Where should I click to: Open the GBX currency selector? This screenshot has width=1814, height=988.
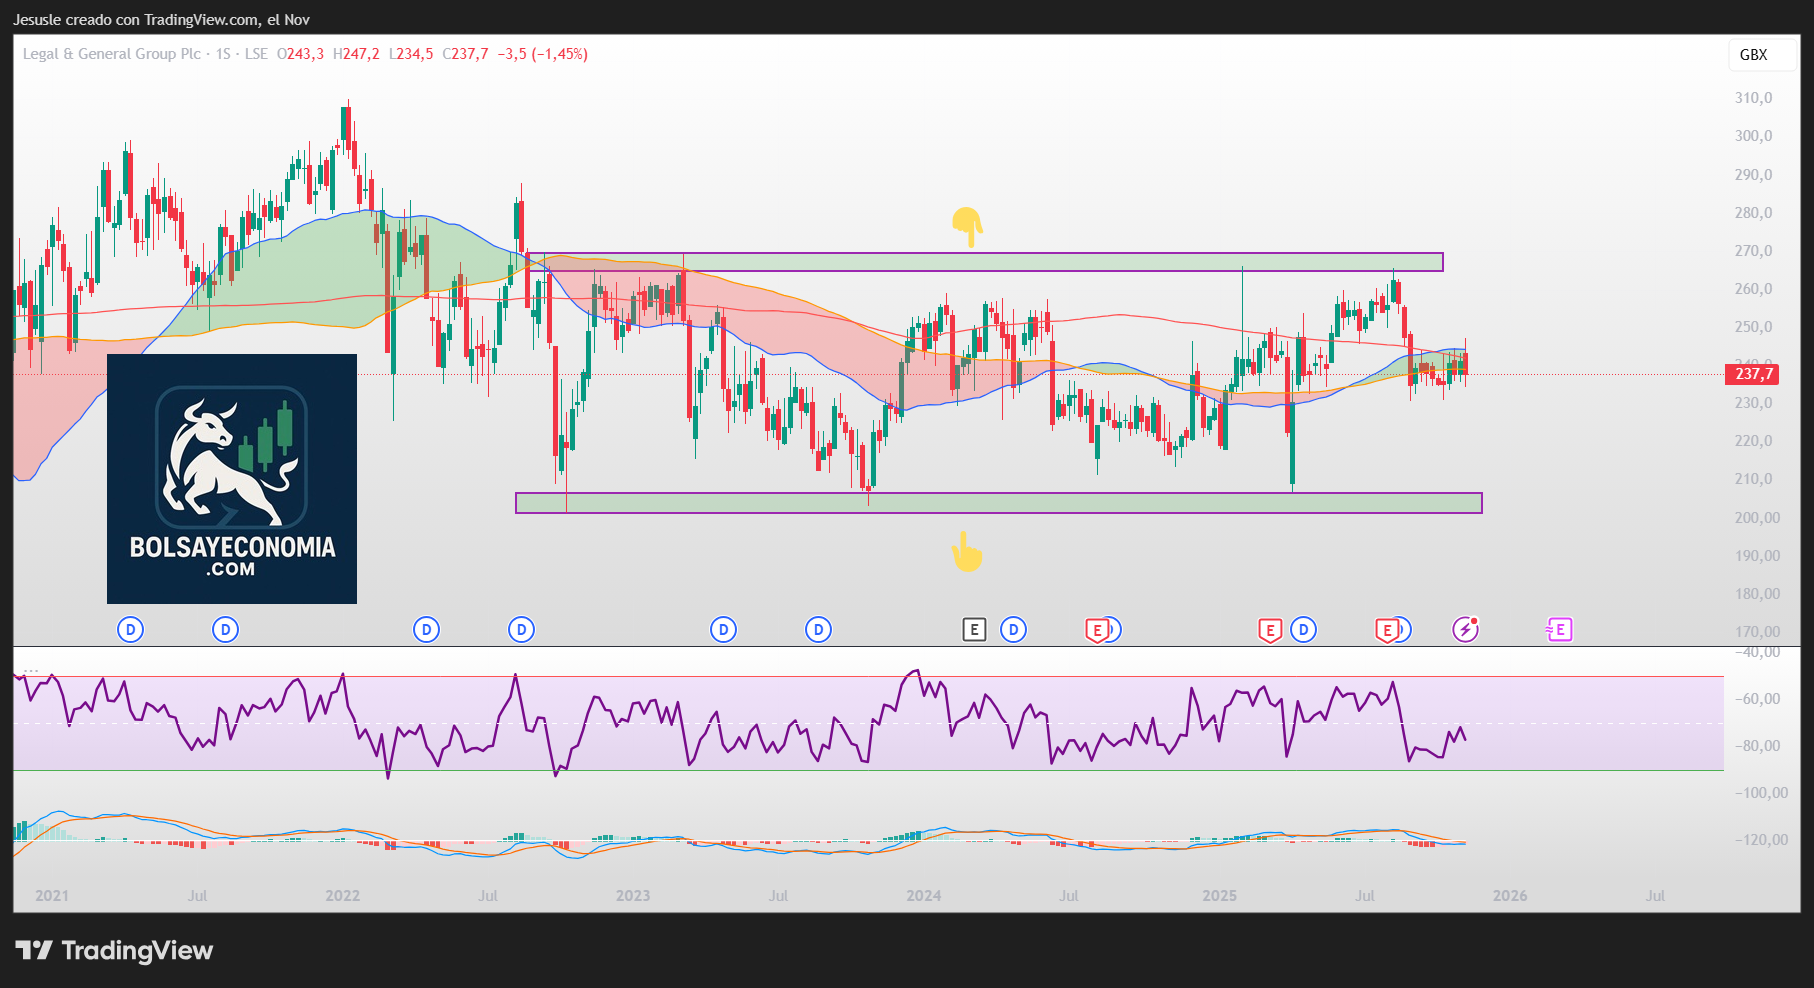click(x=1753, y=55)
